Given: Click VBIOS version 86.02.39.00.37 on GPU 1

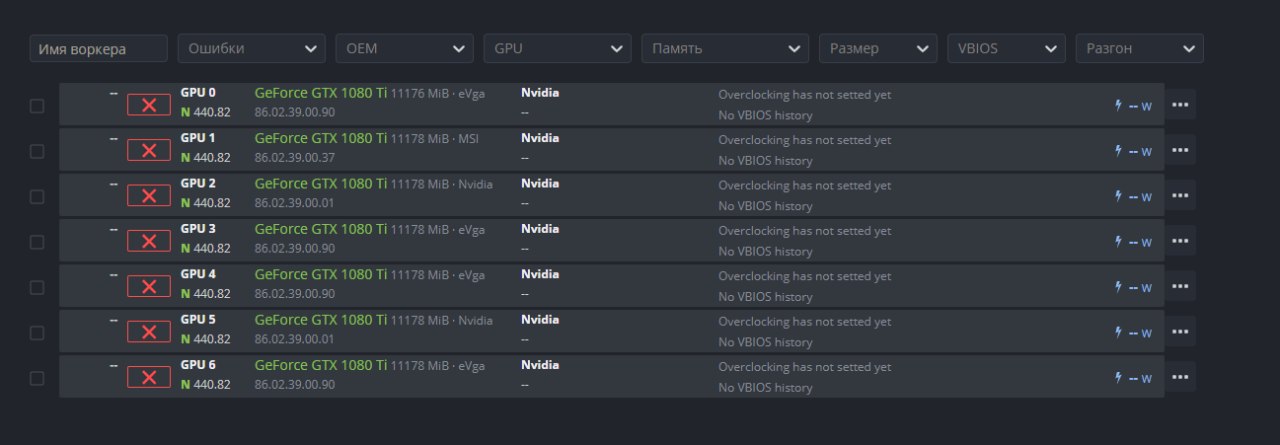Looking at the screenshot, I should [x=295, y=158].
